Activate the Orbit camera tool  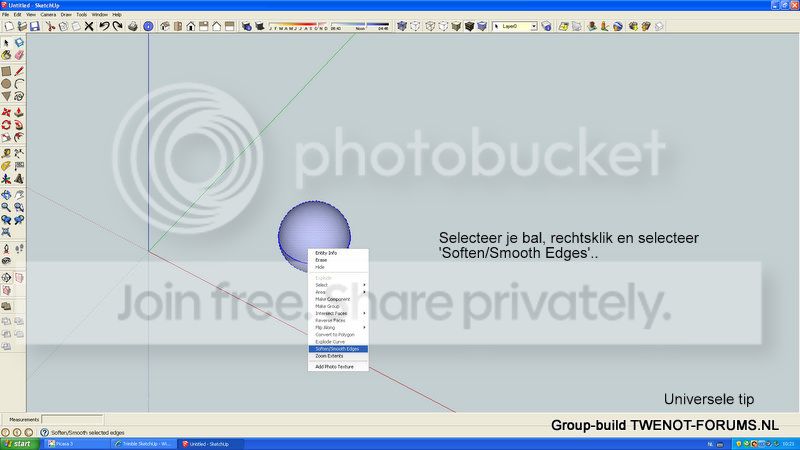pyautogui.click(x=6, y=194)
